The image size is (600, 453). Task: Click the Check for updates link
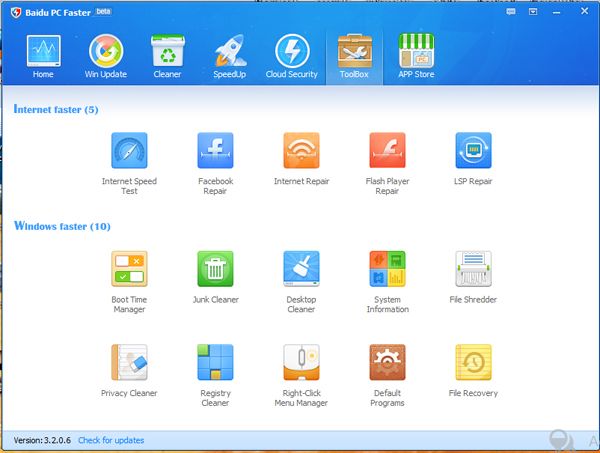tap(111, 440)
